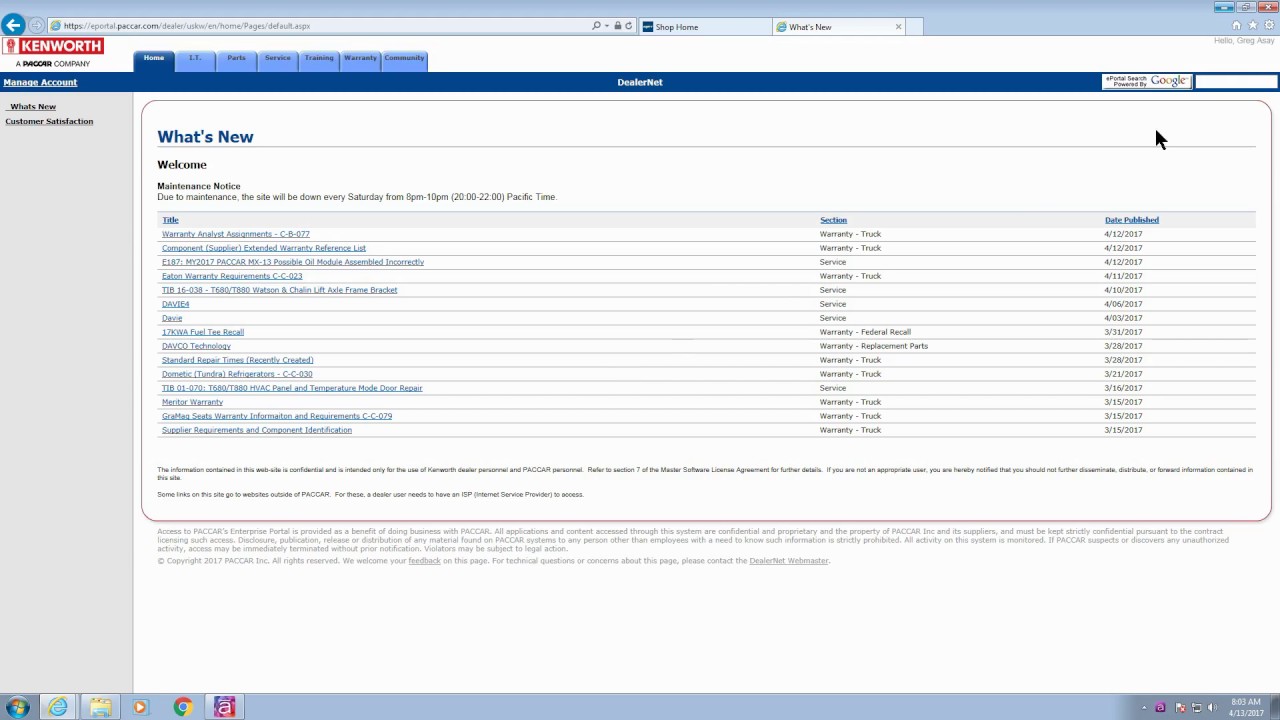The image size is (1280, 720).
Task: Open the Windows Start button
Action: (17, 707)
